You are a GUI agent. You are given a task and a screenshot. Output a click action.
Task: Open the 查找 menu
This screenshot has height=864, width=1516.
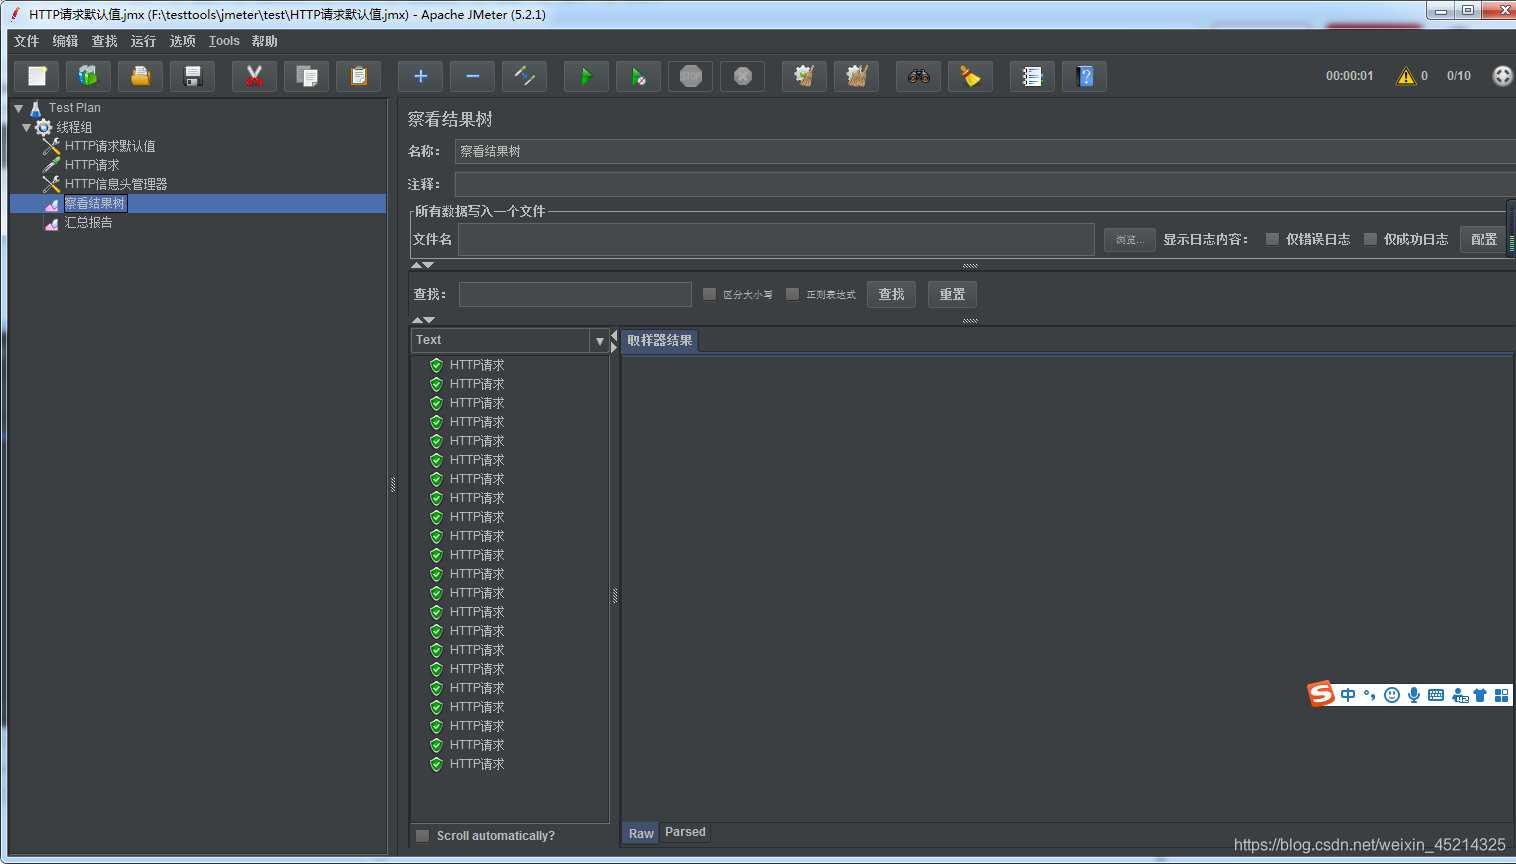[104, 41]
